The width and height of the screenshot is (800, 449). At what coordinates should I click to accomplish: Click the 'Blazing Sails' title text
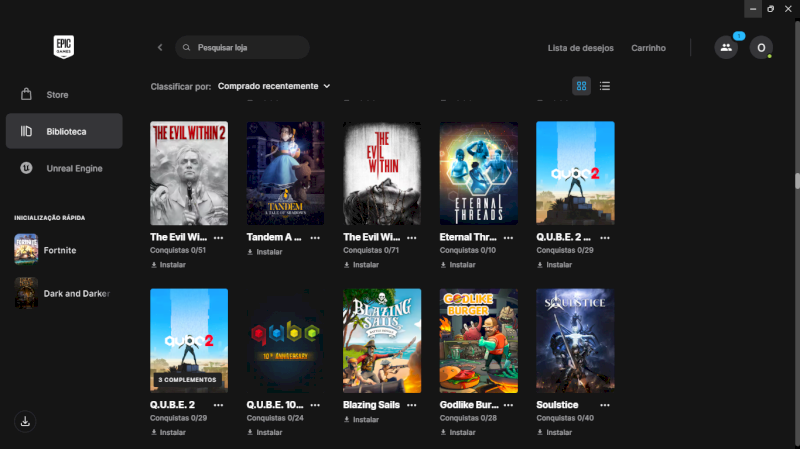point(371,405)
